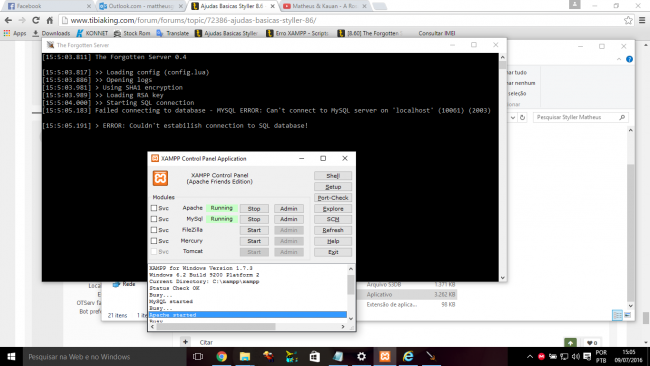Toggle the FileZilla Svc checkbox
Image resolution: width=650 pixels, height=366 pixels.
click(x=154, y=230)
